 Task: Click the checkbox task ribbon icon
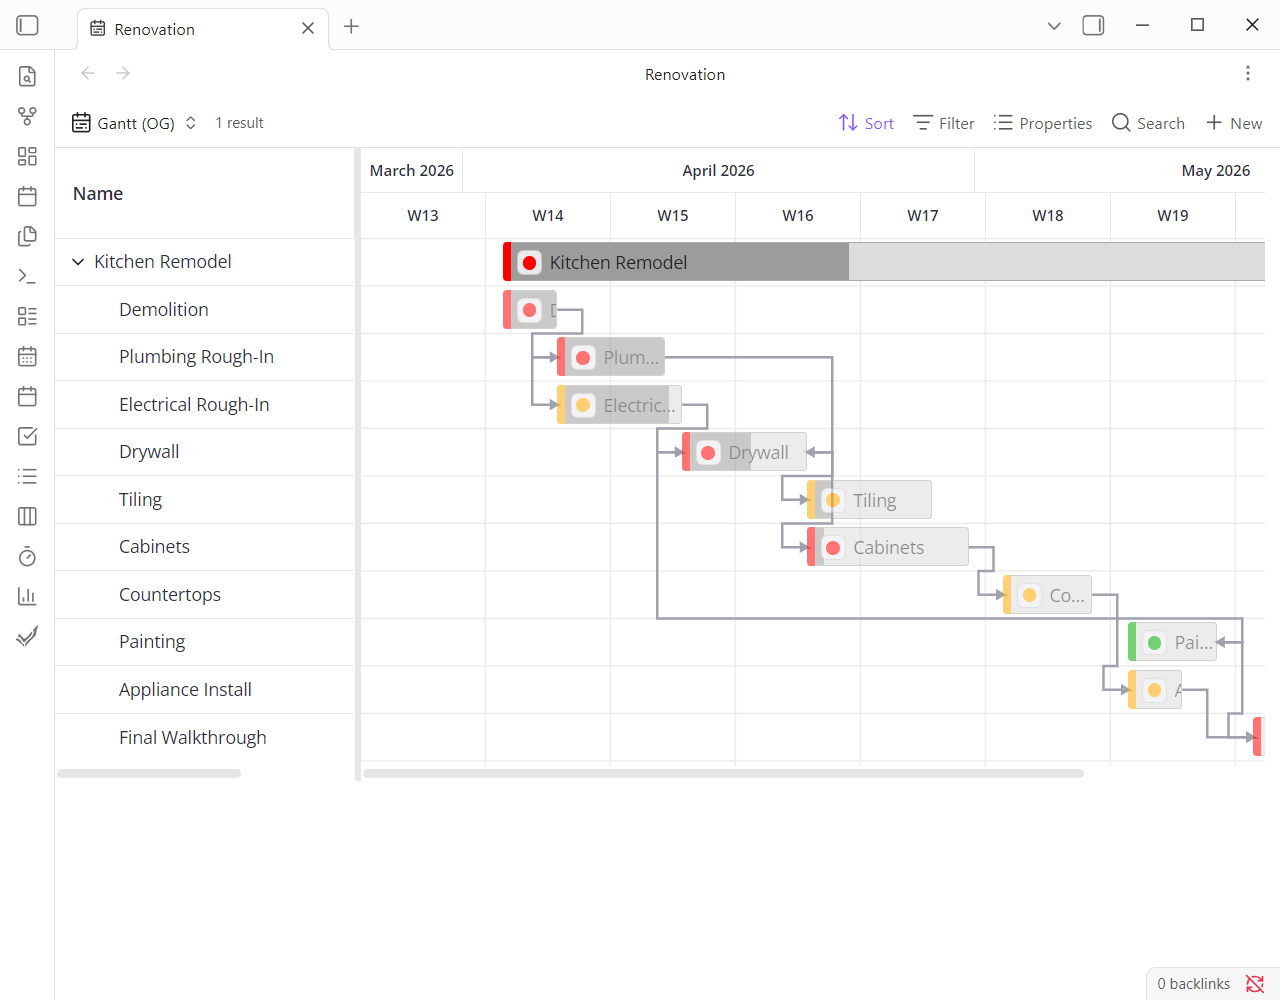[x=27, y=436]
